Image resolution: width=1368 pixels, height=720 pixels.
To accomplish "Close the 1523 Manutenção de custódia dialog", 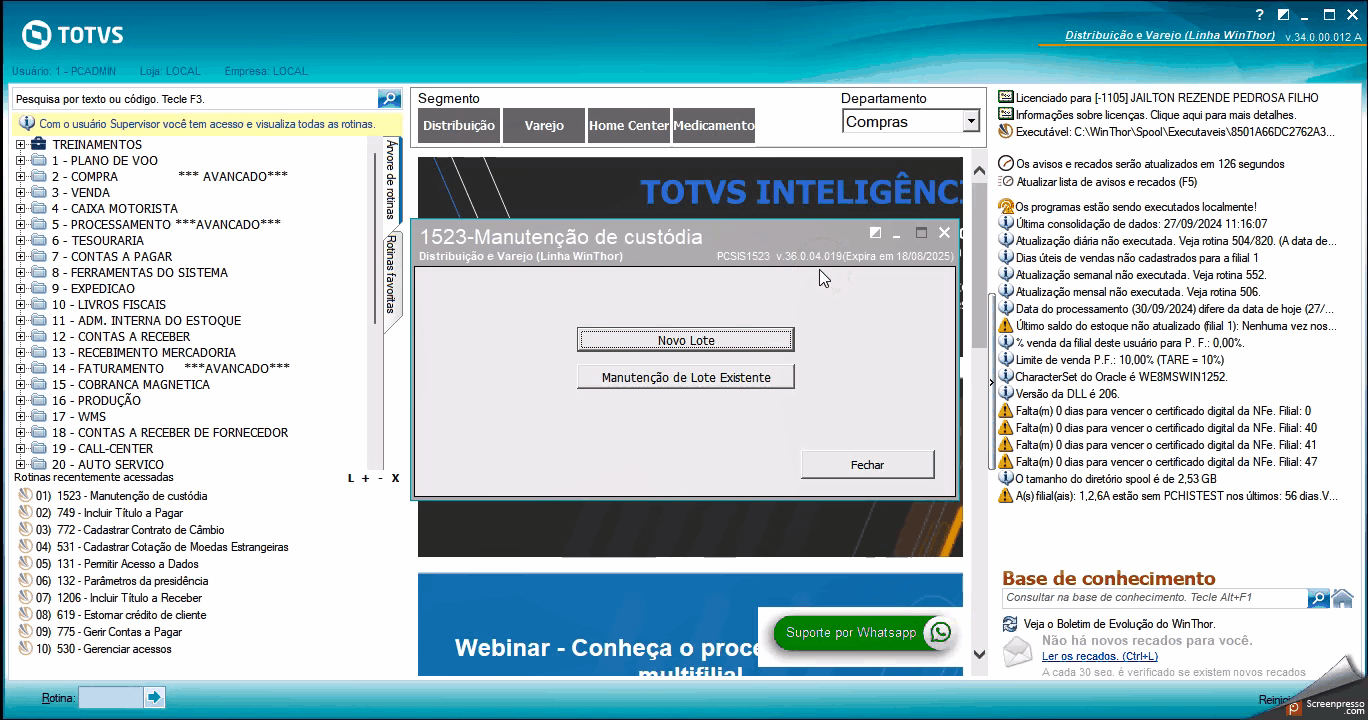I will (944, 233).
